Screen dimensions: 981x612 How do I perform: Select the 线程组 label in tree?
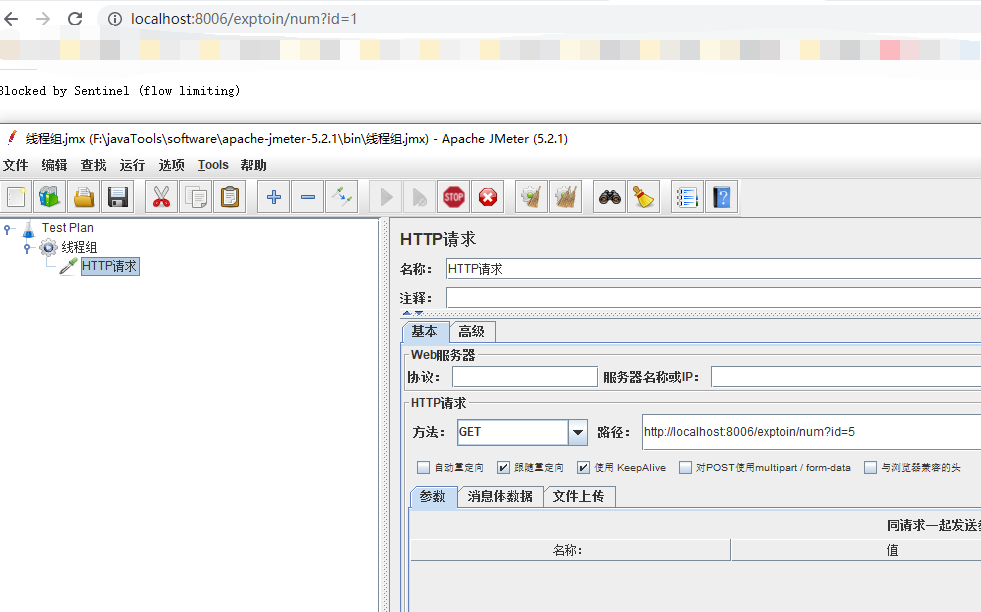click(x=79, y=248)
